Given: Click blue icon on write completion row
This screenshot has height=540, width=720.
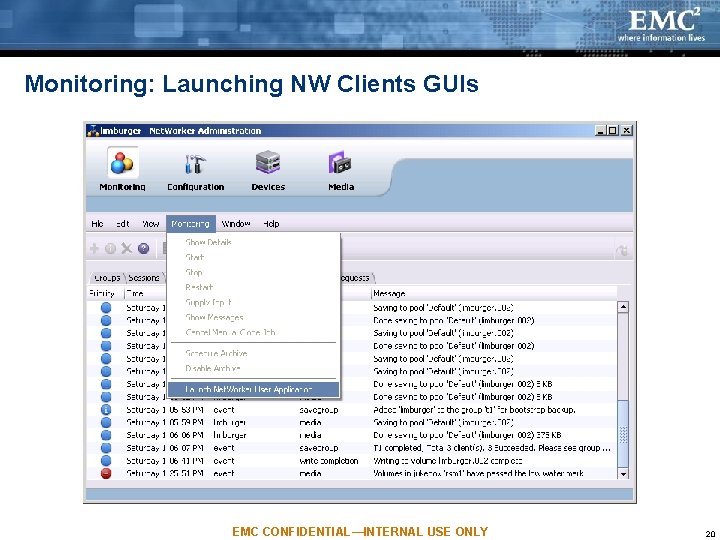Looking at the screenshot, I should click(x=106, y=461).
